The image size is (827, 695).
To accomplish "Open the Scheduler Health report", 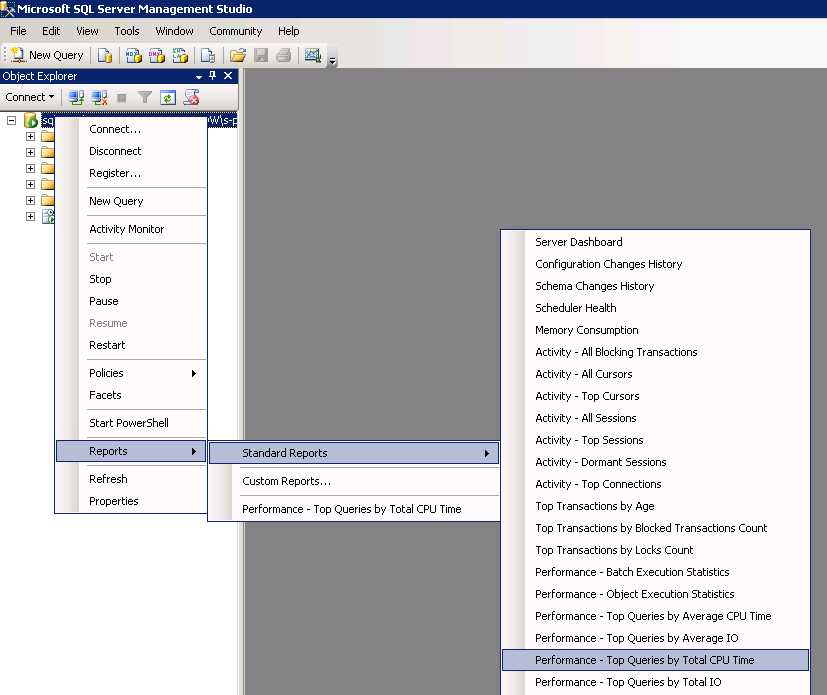I will [655, 308].
